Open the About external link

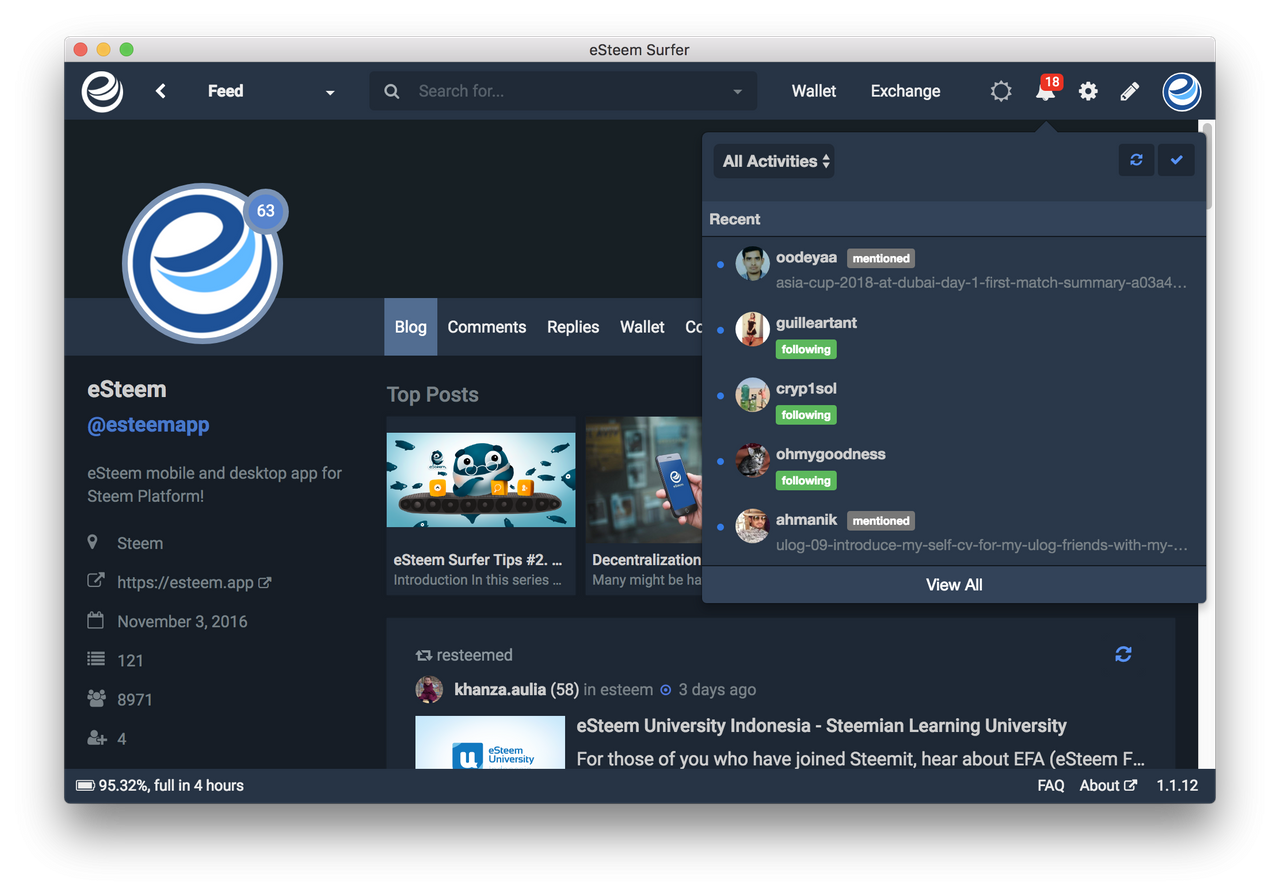pyautogui.click(x=1108, y=785)
